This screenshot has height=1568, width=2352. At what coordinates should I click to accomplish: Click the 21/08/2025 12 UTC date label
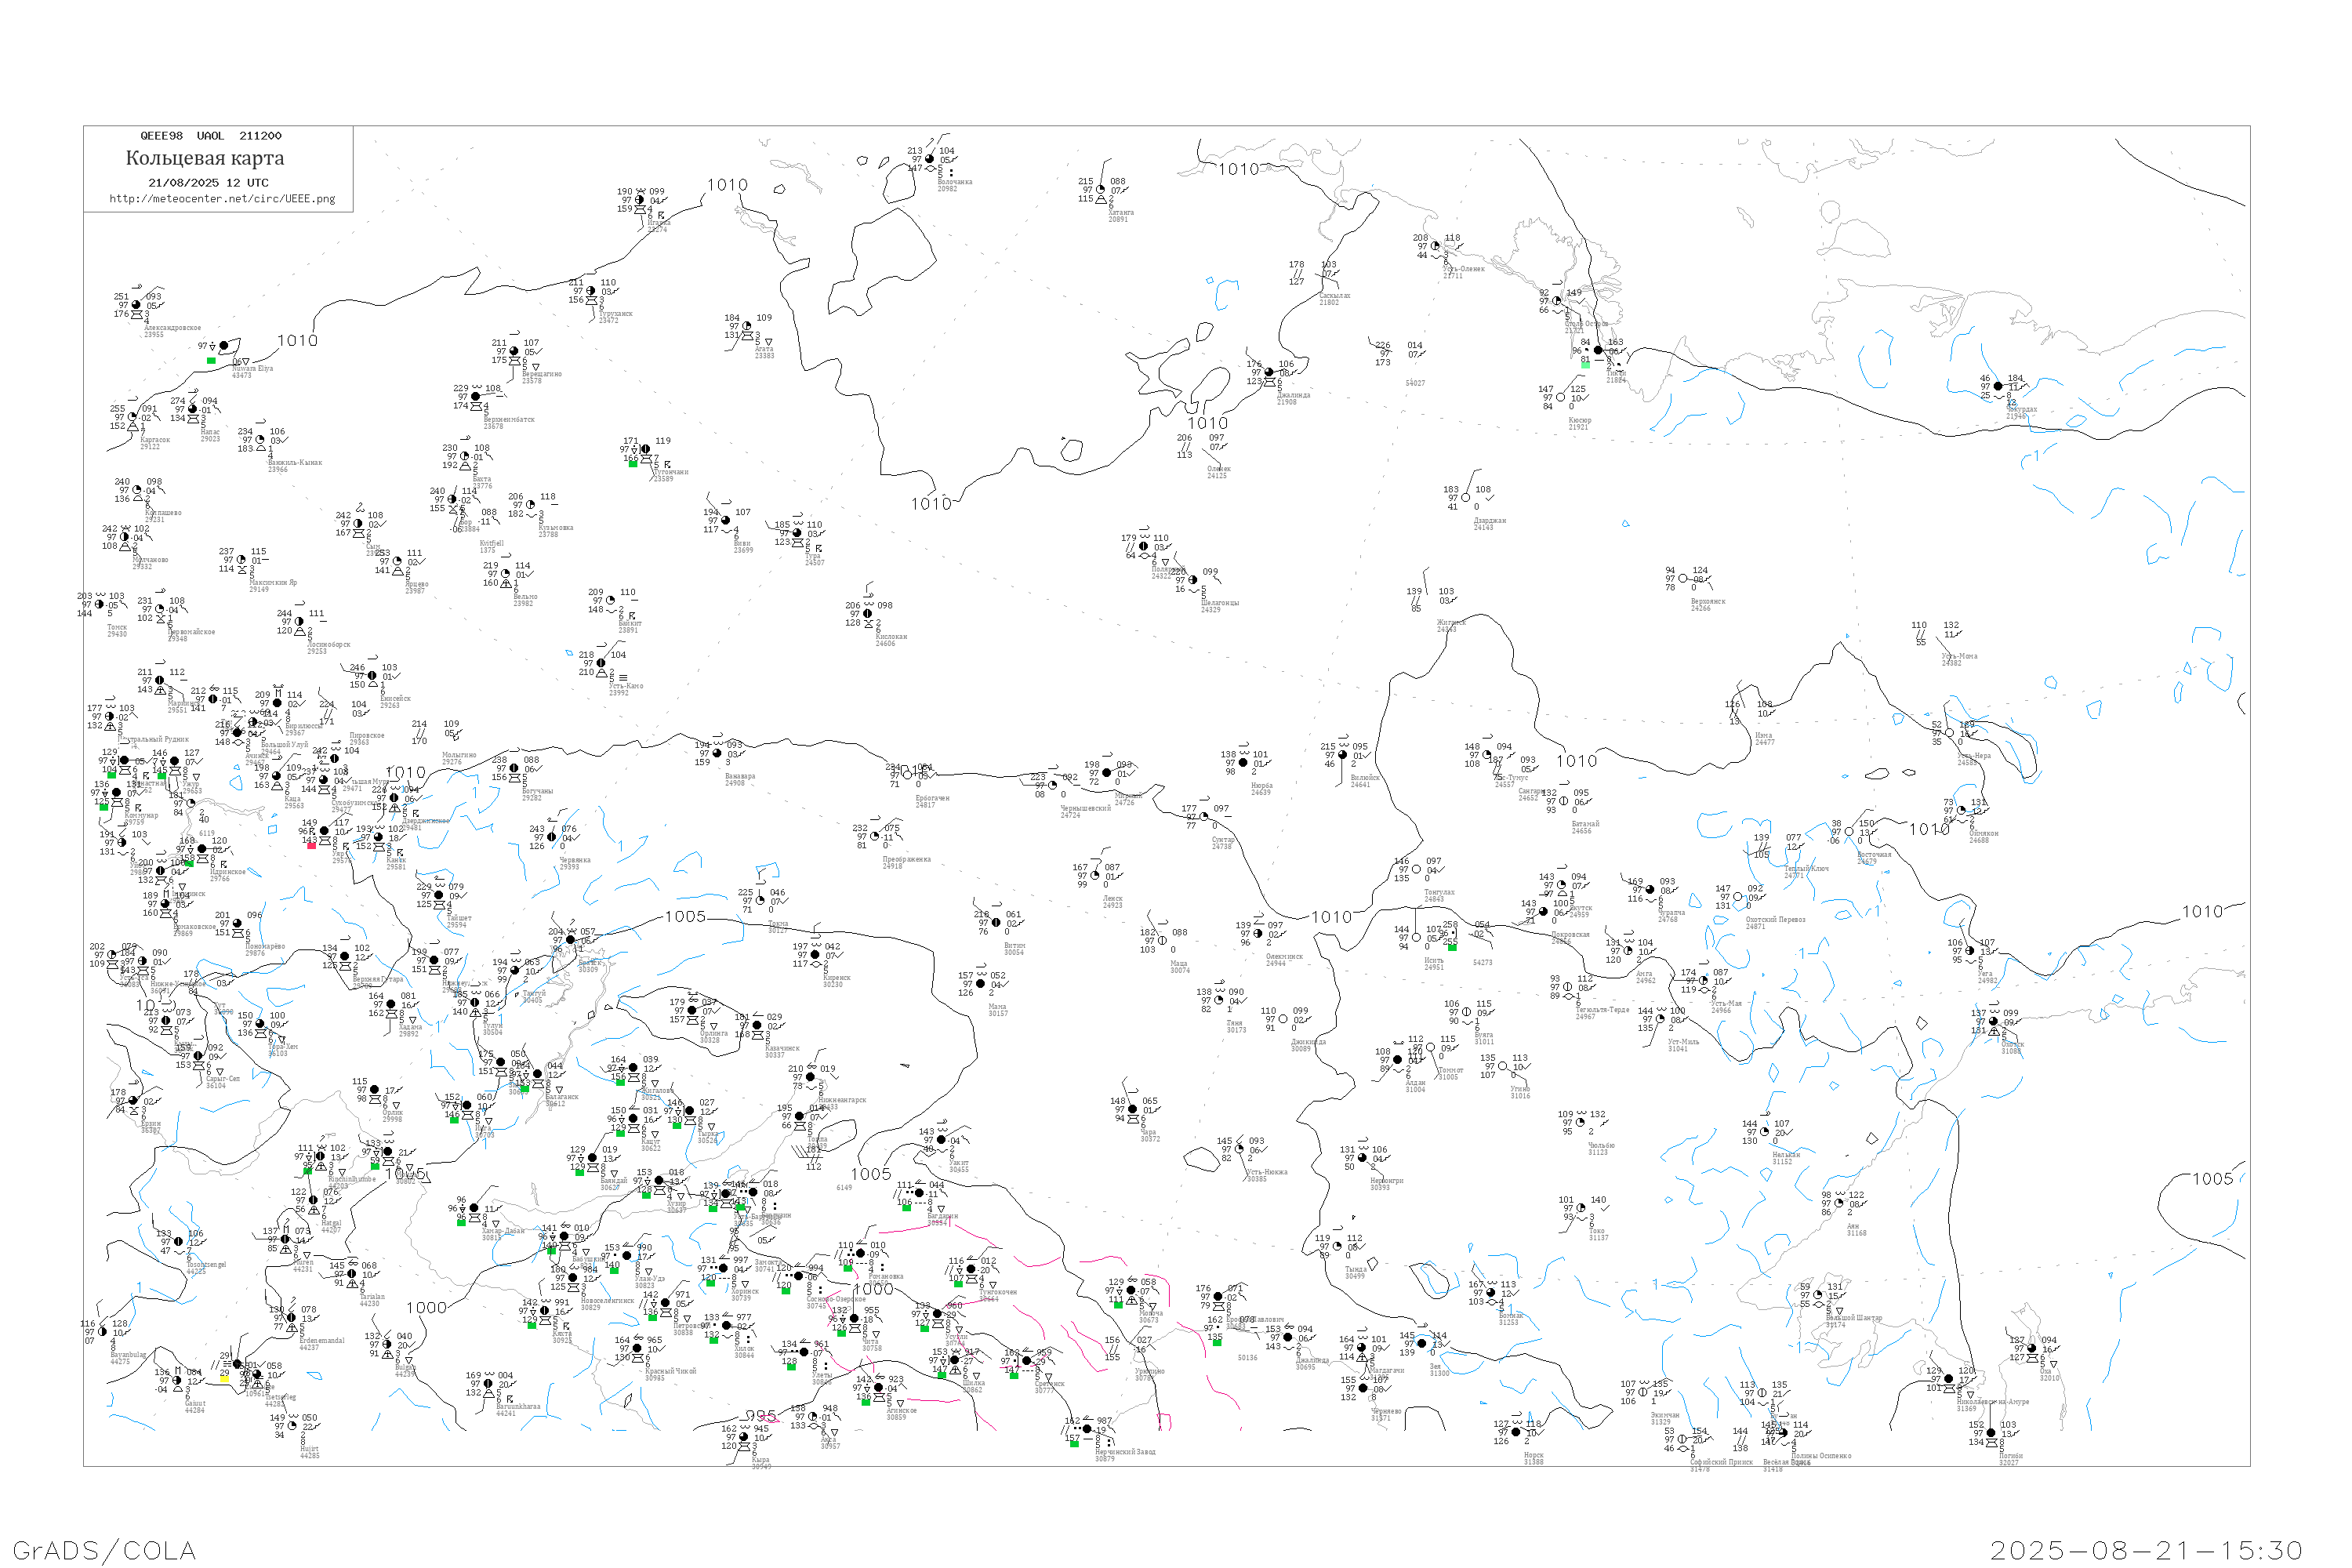pos(208,183)
